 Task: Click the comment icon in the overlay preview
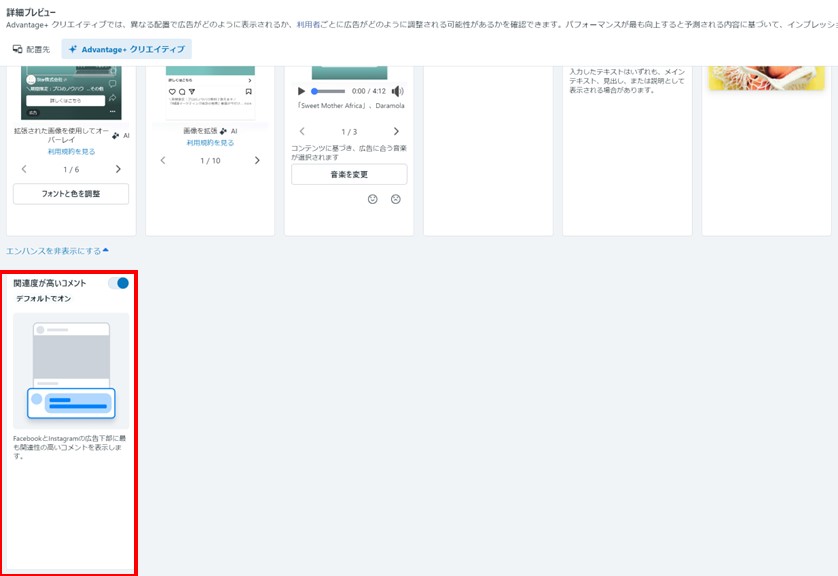(x=112, y=84)
